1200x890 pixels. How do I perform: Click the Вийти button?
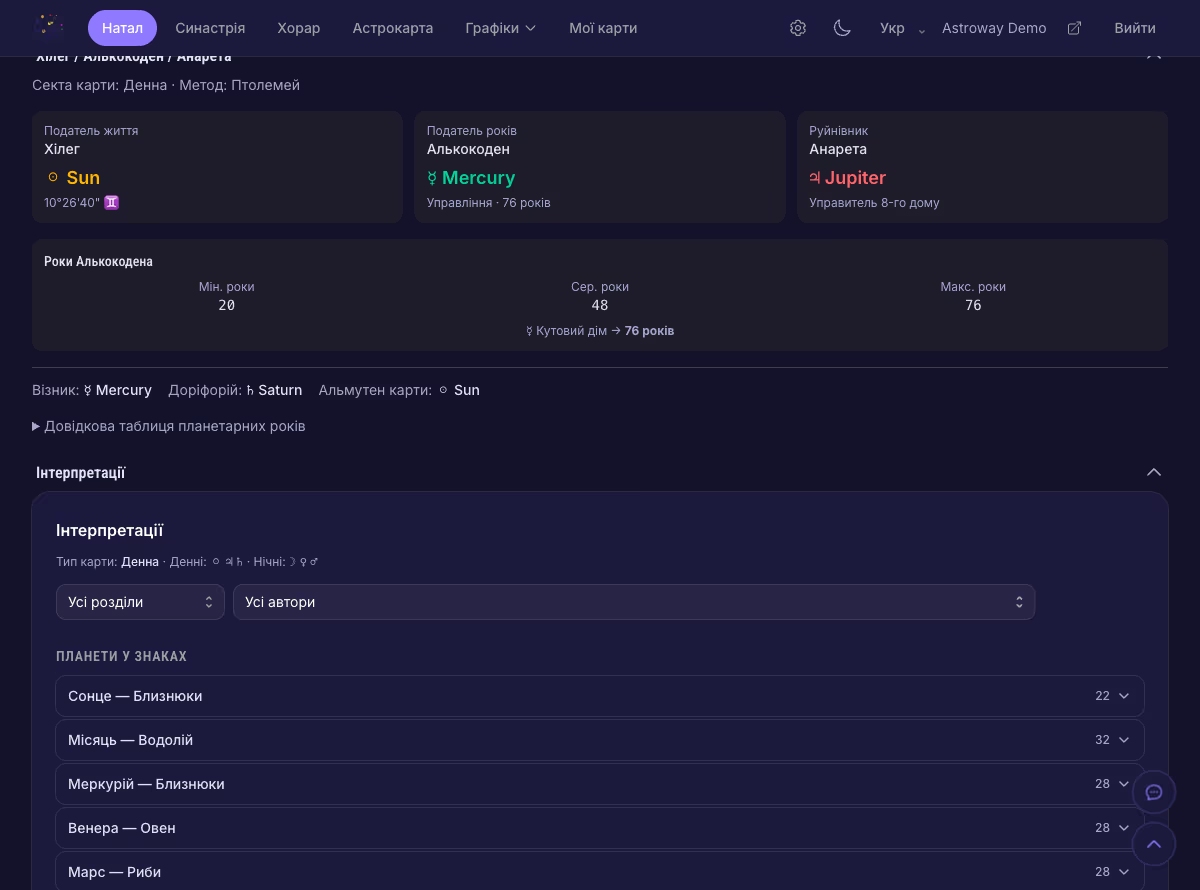click(1134, 28)
